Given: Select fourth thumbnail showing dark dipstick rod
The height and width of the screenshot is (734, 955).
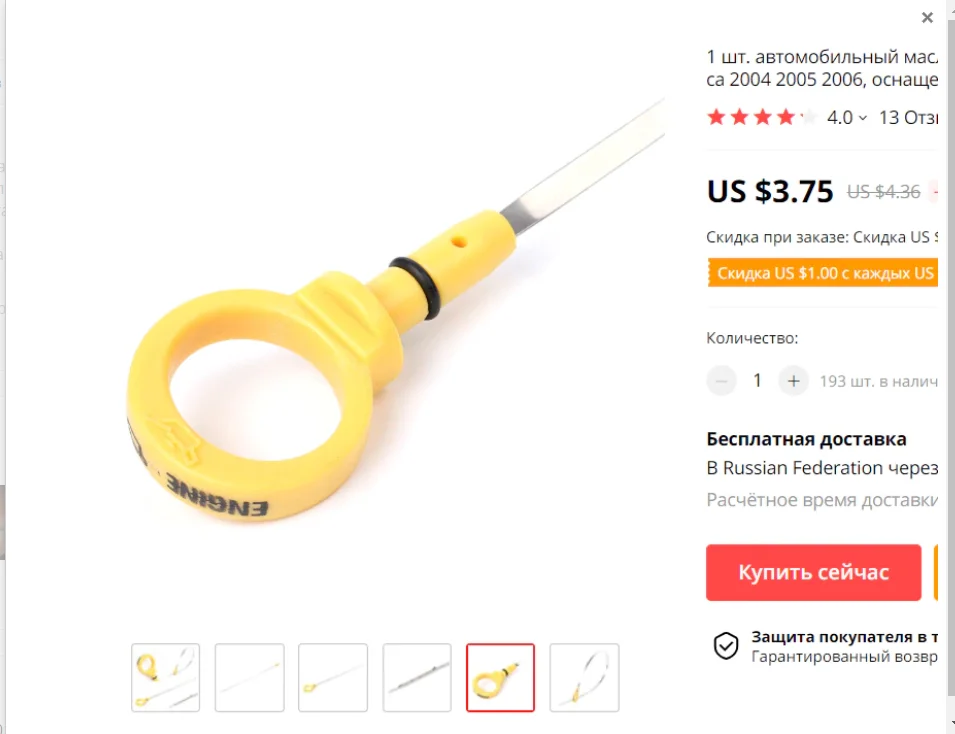Looking at the screenshot, I should tap(417, 677).
